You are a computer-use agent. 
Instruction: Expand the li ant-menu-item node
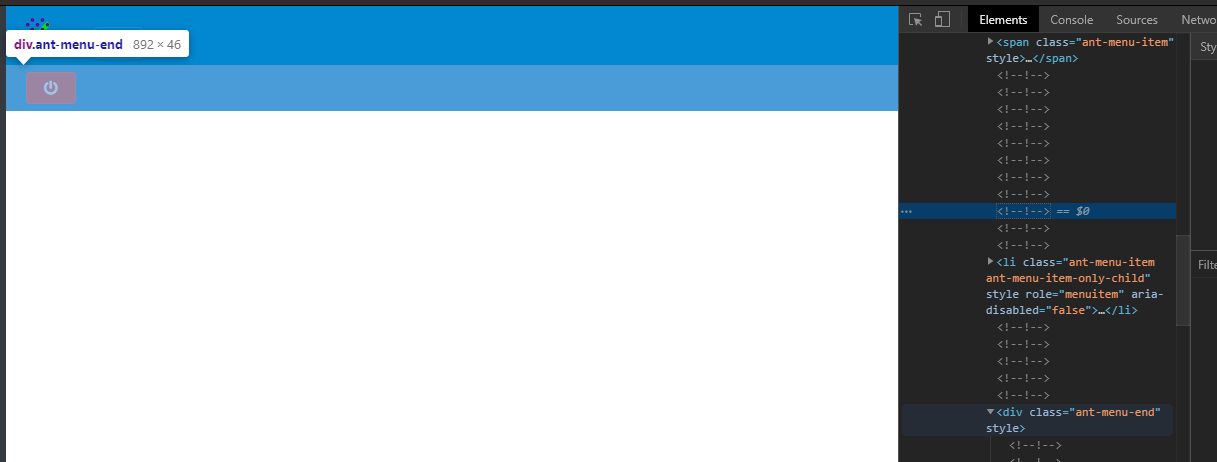click(x=991, y=261)
